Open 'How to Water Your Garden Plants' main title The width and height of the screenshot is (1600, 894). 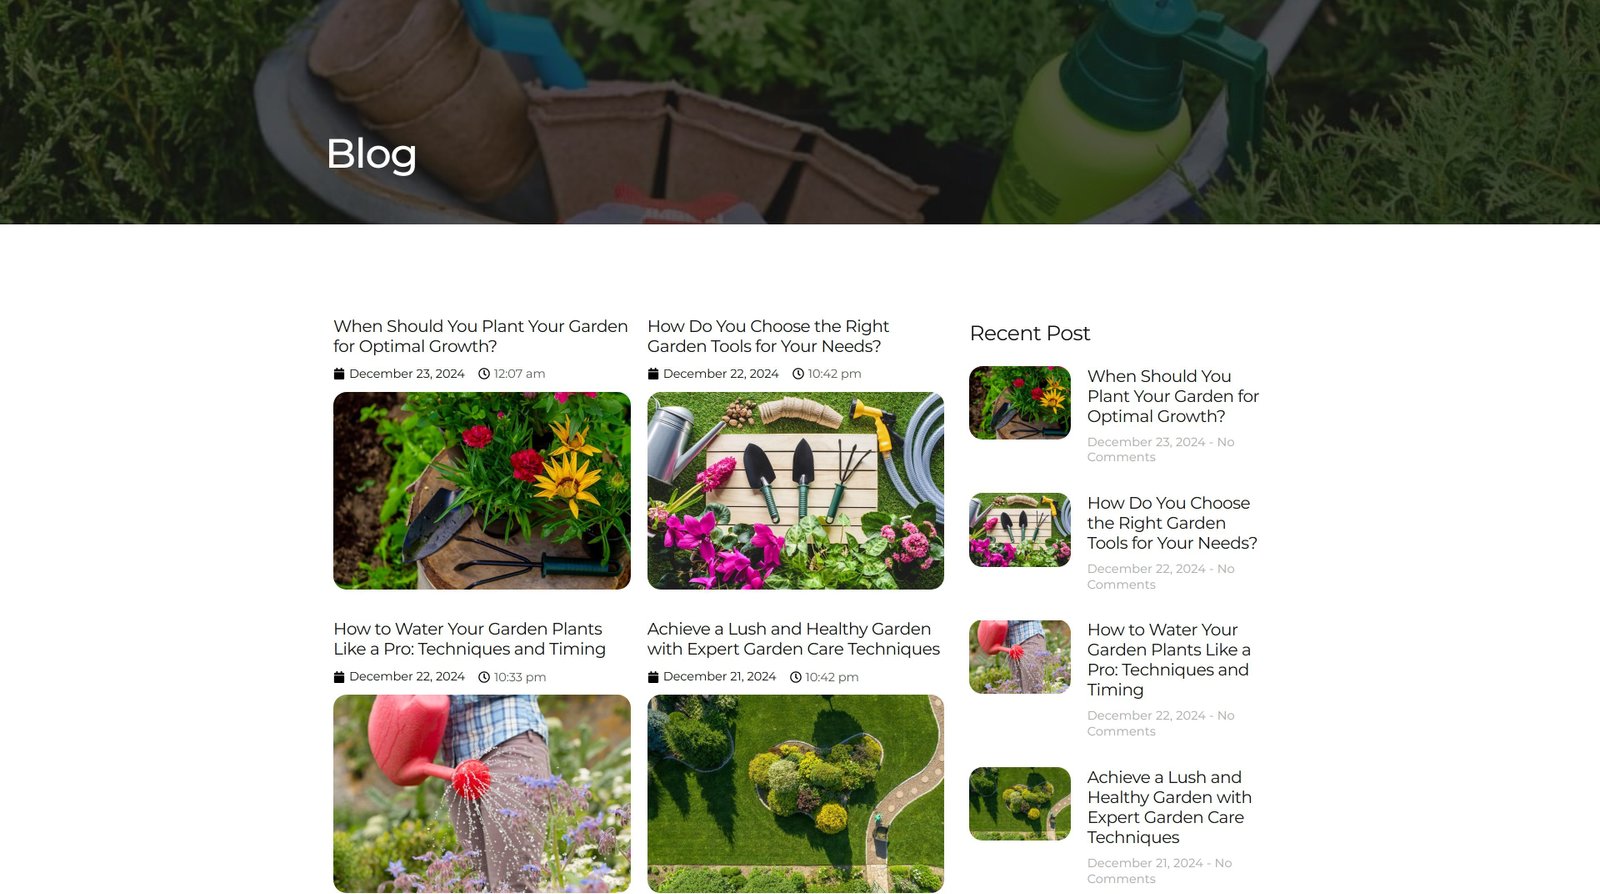pos(470,639)
